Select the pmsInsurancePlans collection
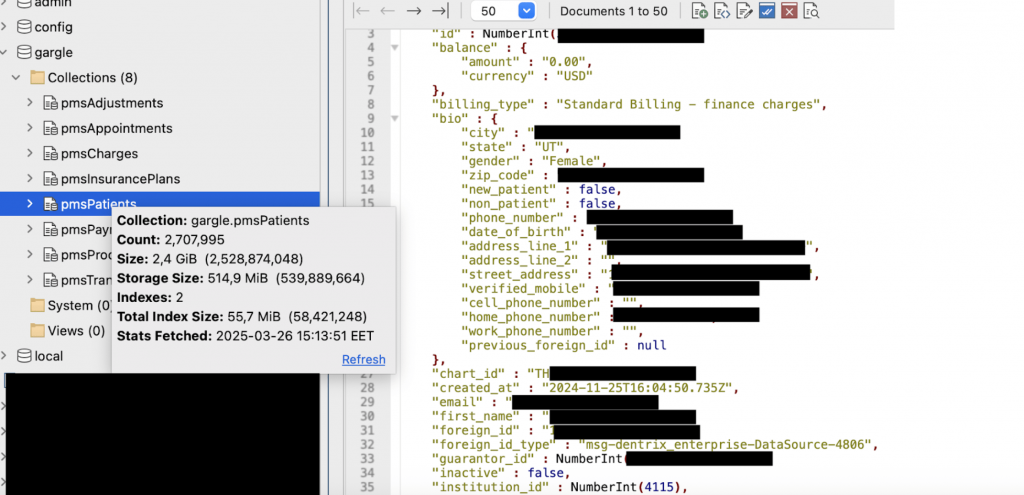Viewport: 1024px width, 495px height. coord(120,179)
